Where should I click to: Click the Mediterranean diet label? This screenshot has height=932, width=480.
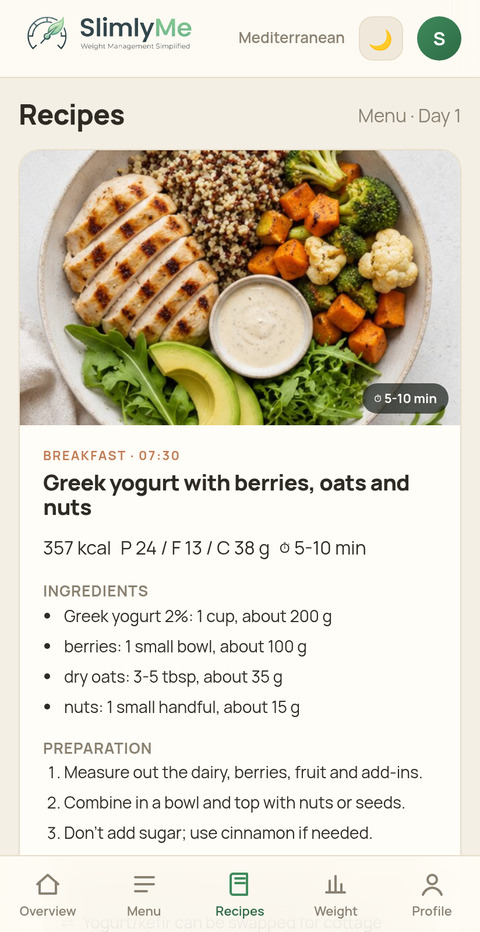click(292, 38)
